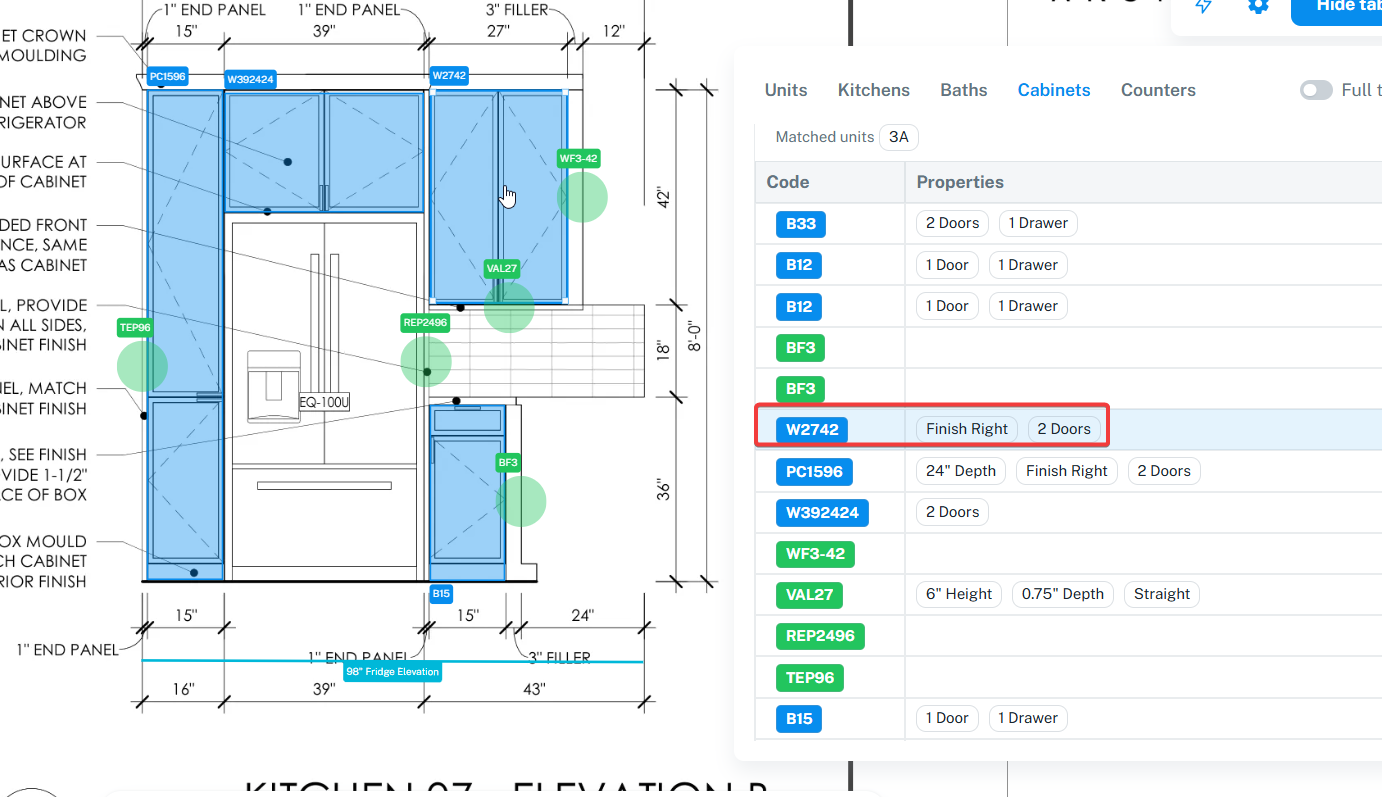The height and width of the screenshot is (797, 1382).
Task: Click 2 Doors chip in PC1596 row
Action: (x=1164, y=471)
